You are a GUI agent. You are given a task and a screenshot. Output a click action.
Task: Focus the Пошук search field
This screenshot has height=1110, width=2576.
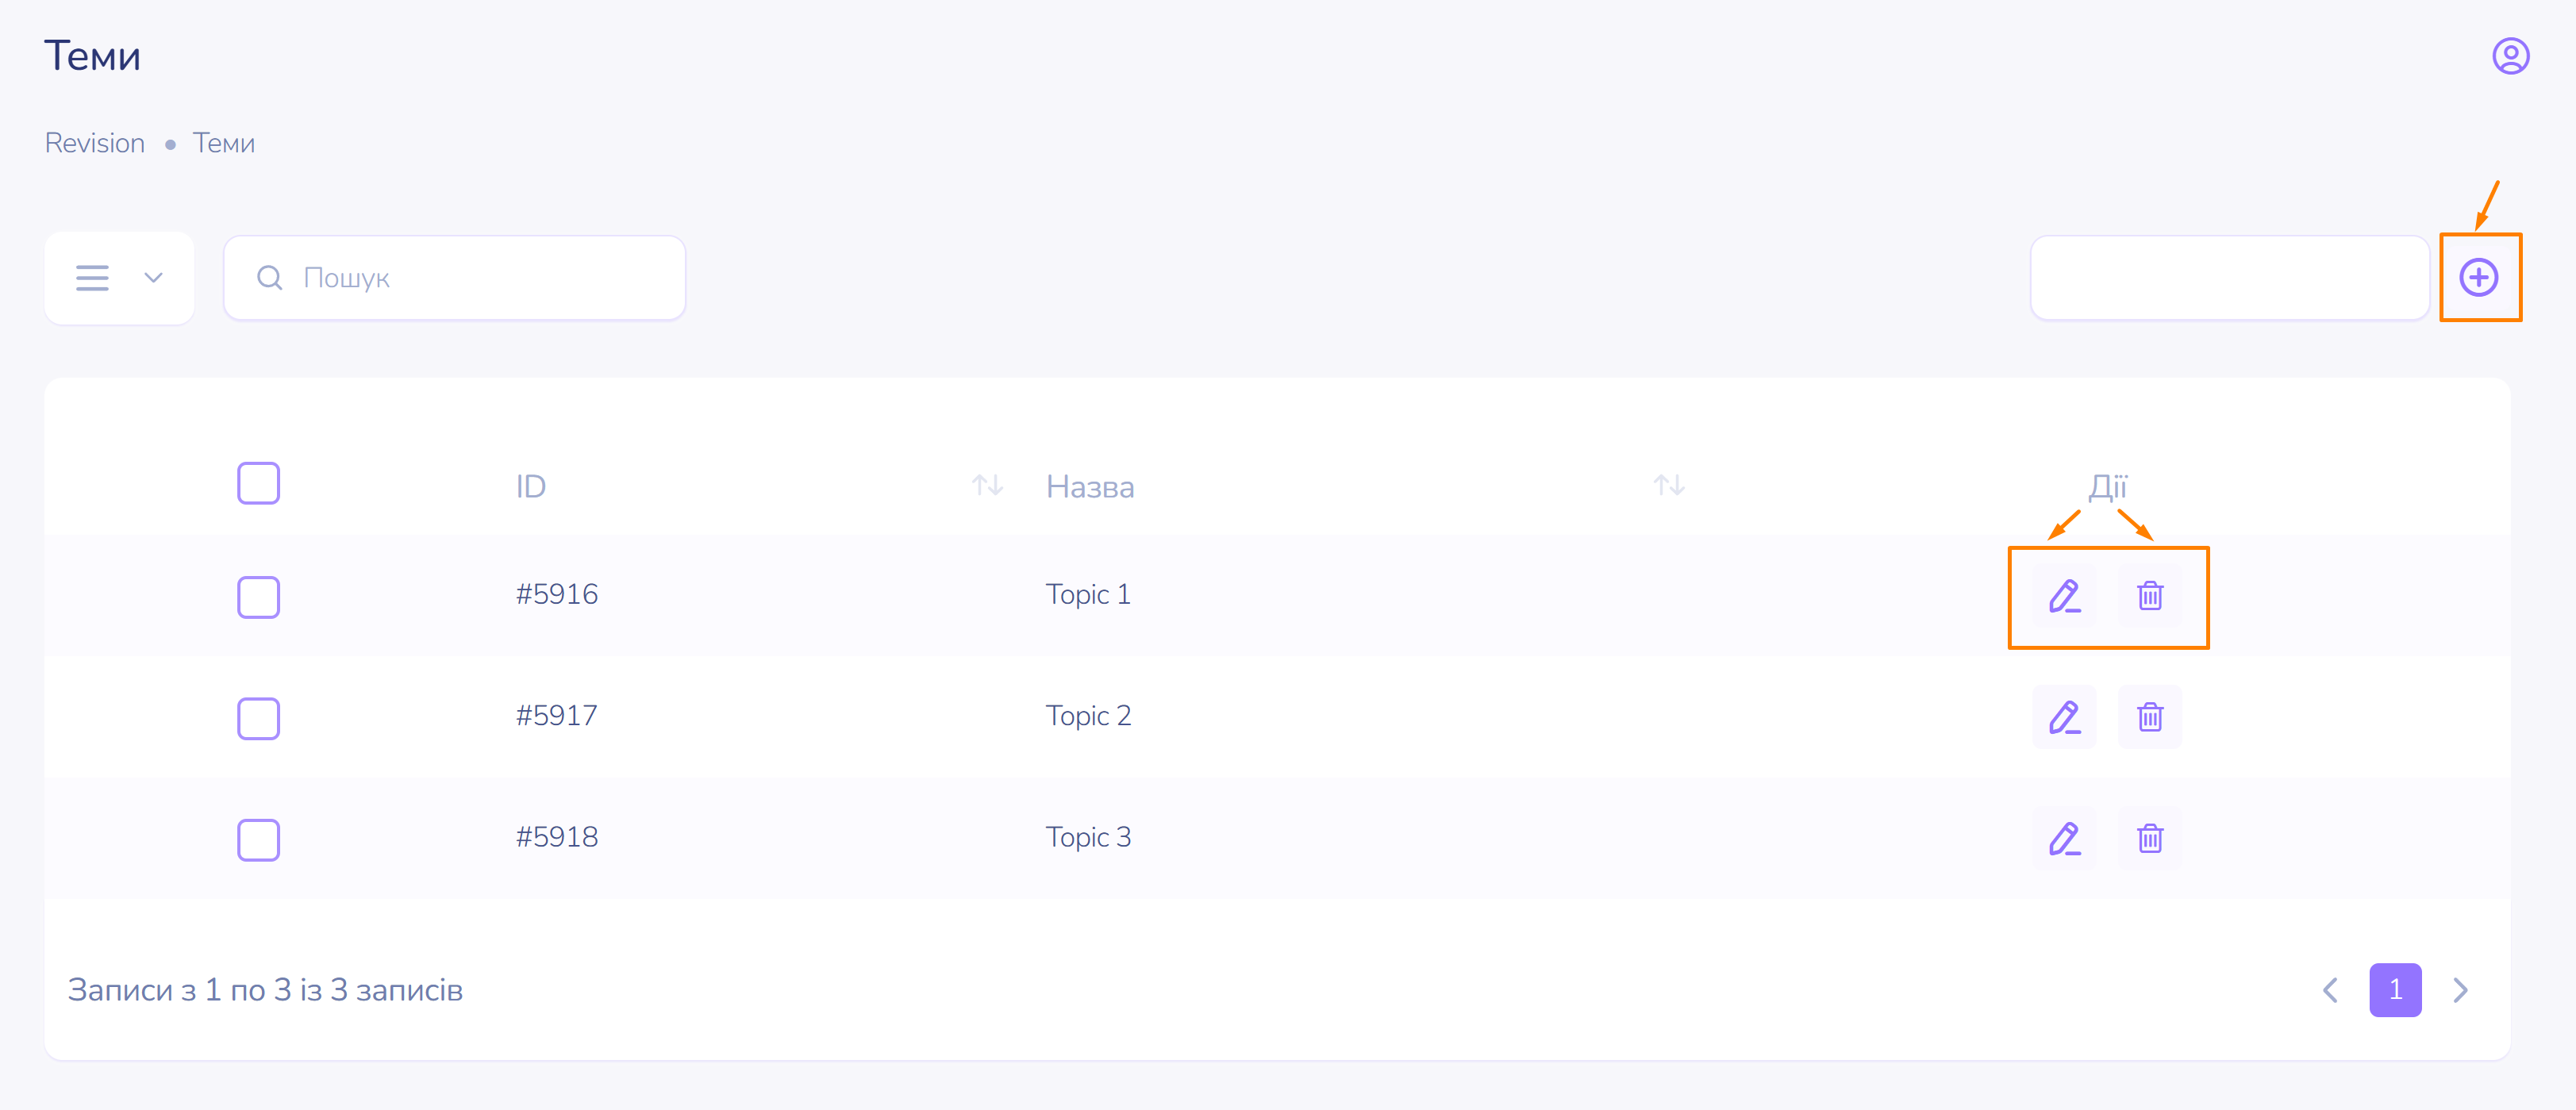pyautogui.click(x=470, y=278)
